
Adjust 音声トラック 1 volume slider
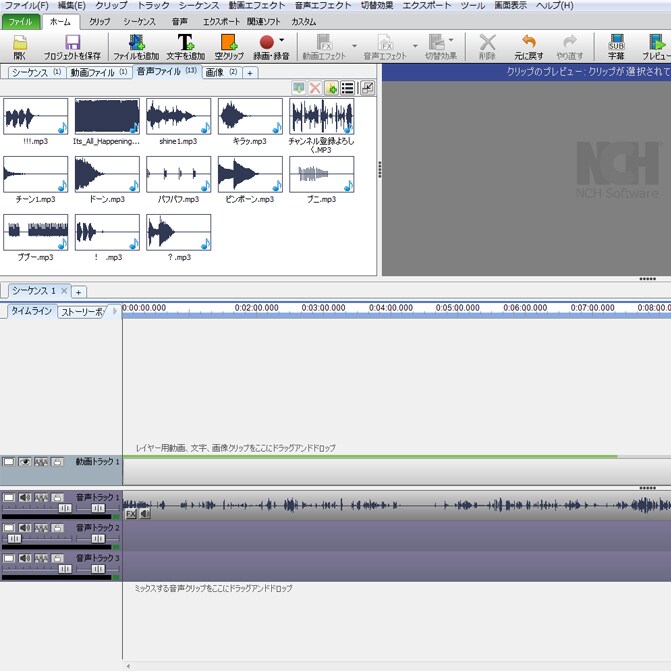click(x=65, y=508)
